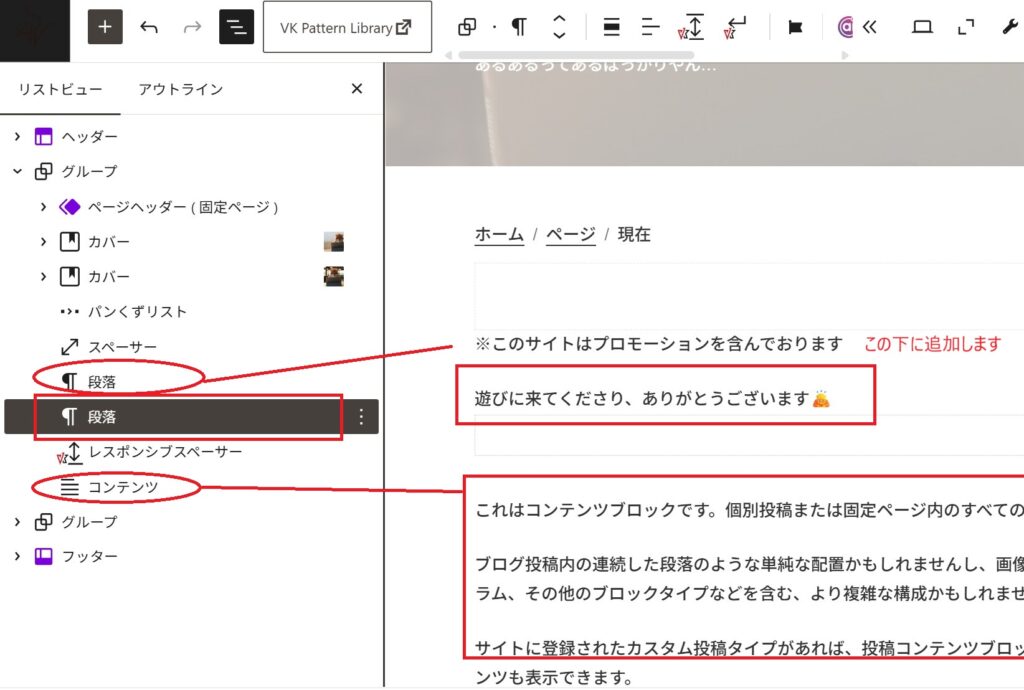Expand the ヘッダー tree item

click(x=18, y=136)
